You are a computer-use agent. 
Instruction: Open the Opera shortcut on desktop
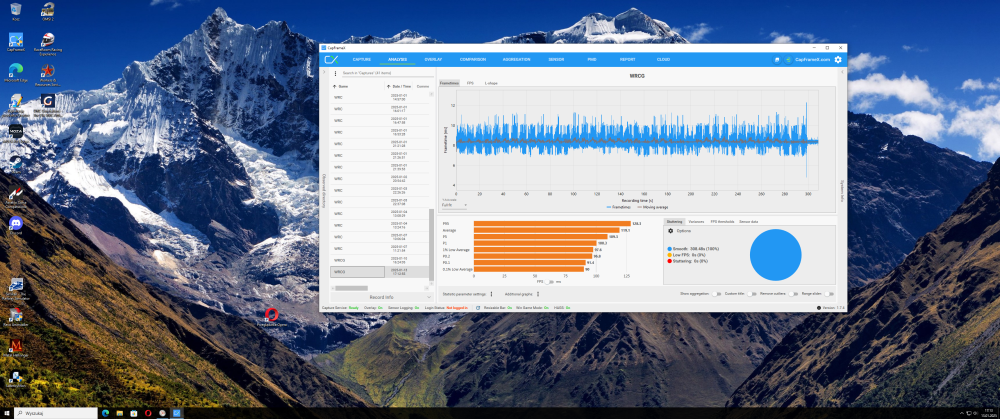point(272,316)
